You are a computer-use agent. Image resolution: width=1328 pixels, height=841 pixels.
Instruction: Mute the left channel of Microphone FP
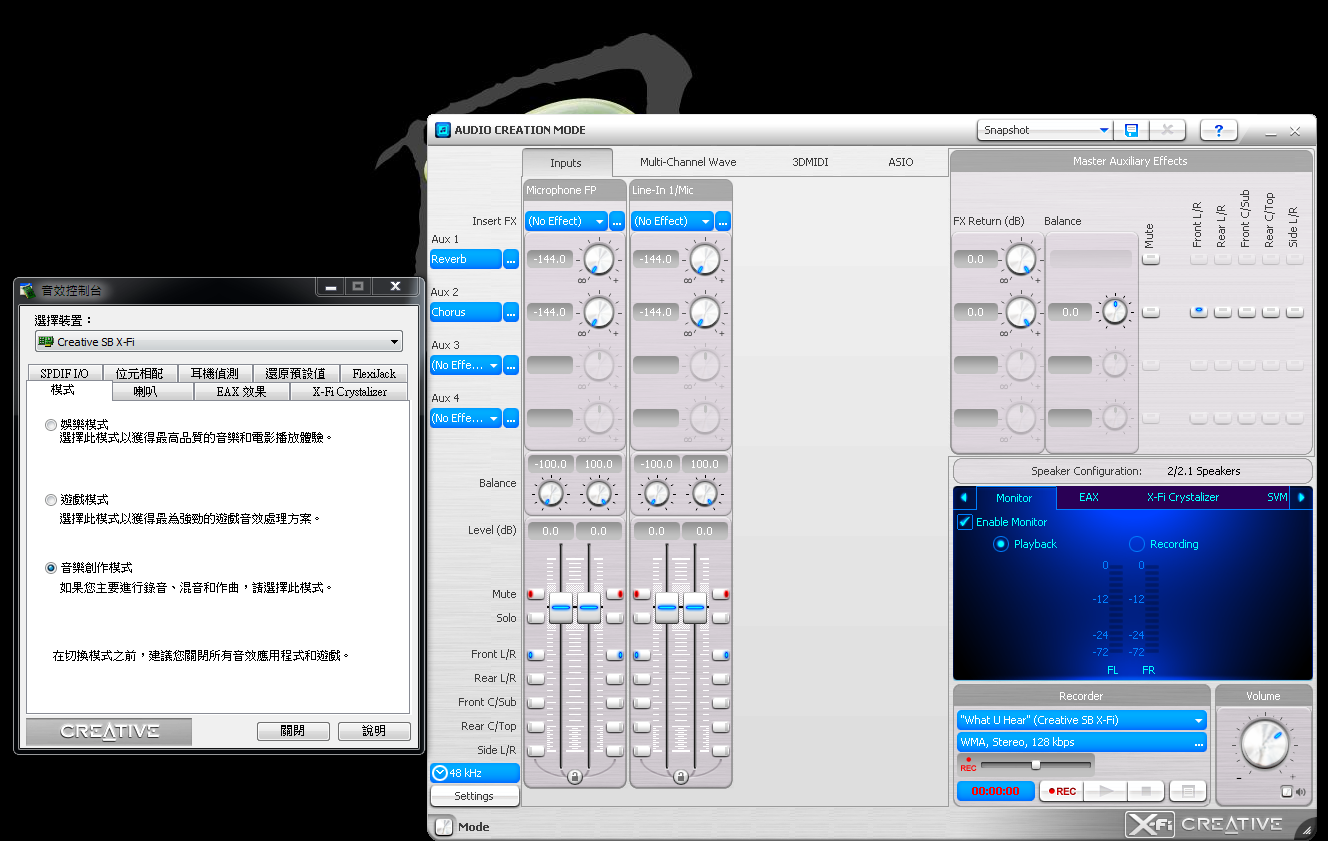click(536, 594)
